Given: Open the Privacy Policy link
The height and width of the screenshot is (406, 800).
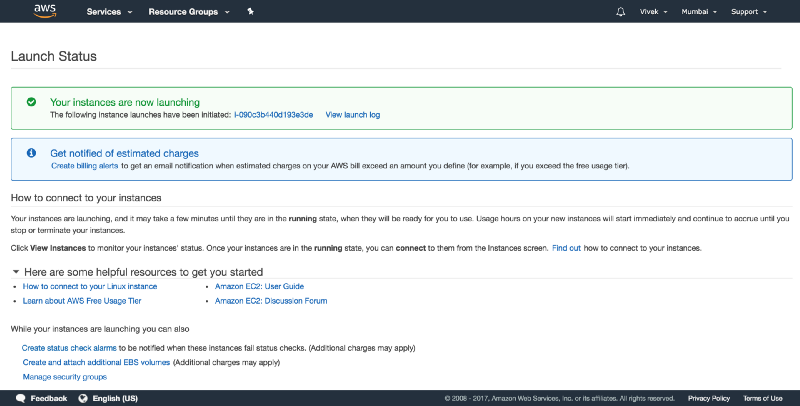Looking at the screenshot, I should pyautogui.click(x=709, y=398).
